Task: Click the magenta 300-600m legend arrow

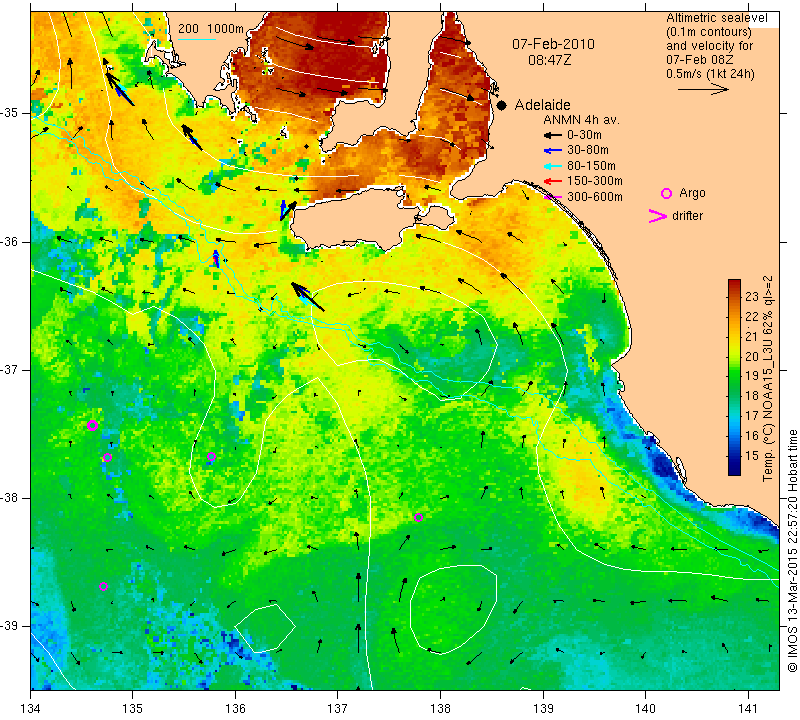Action: [x=553, y=197]
